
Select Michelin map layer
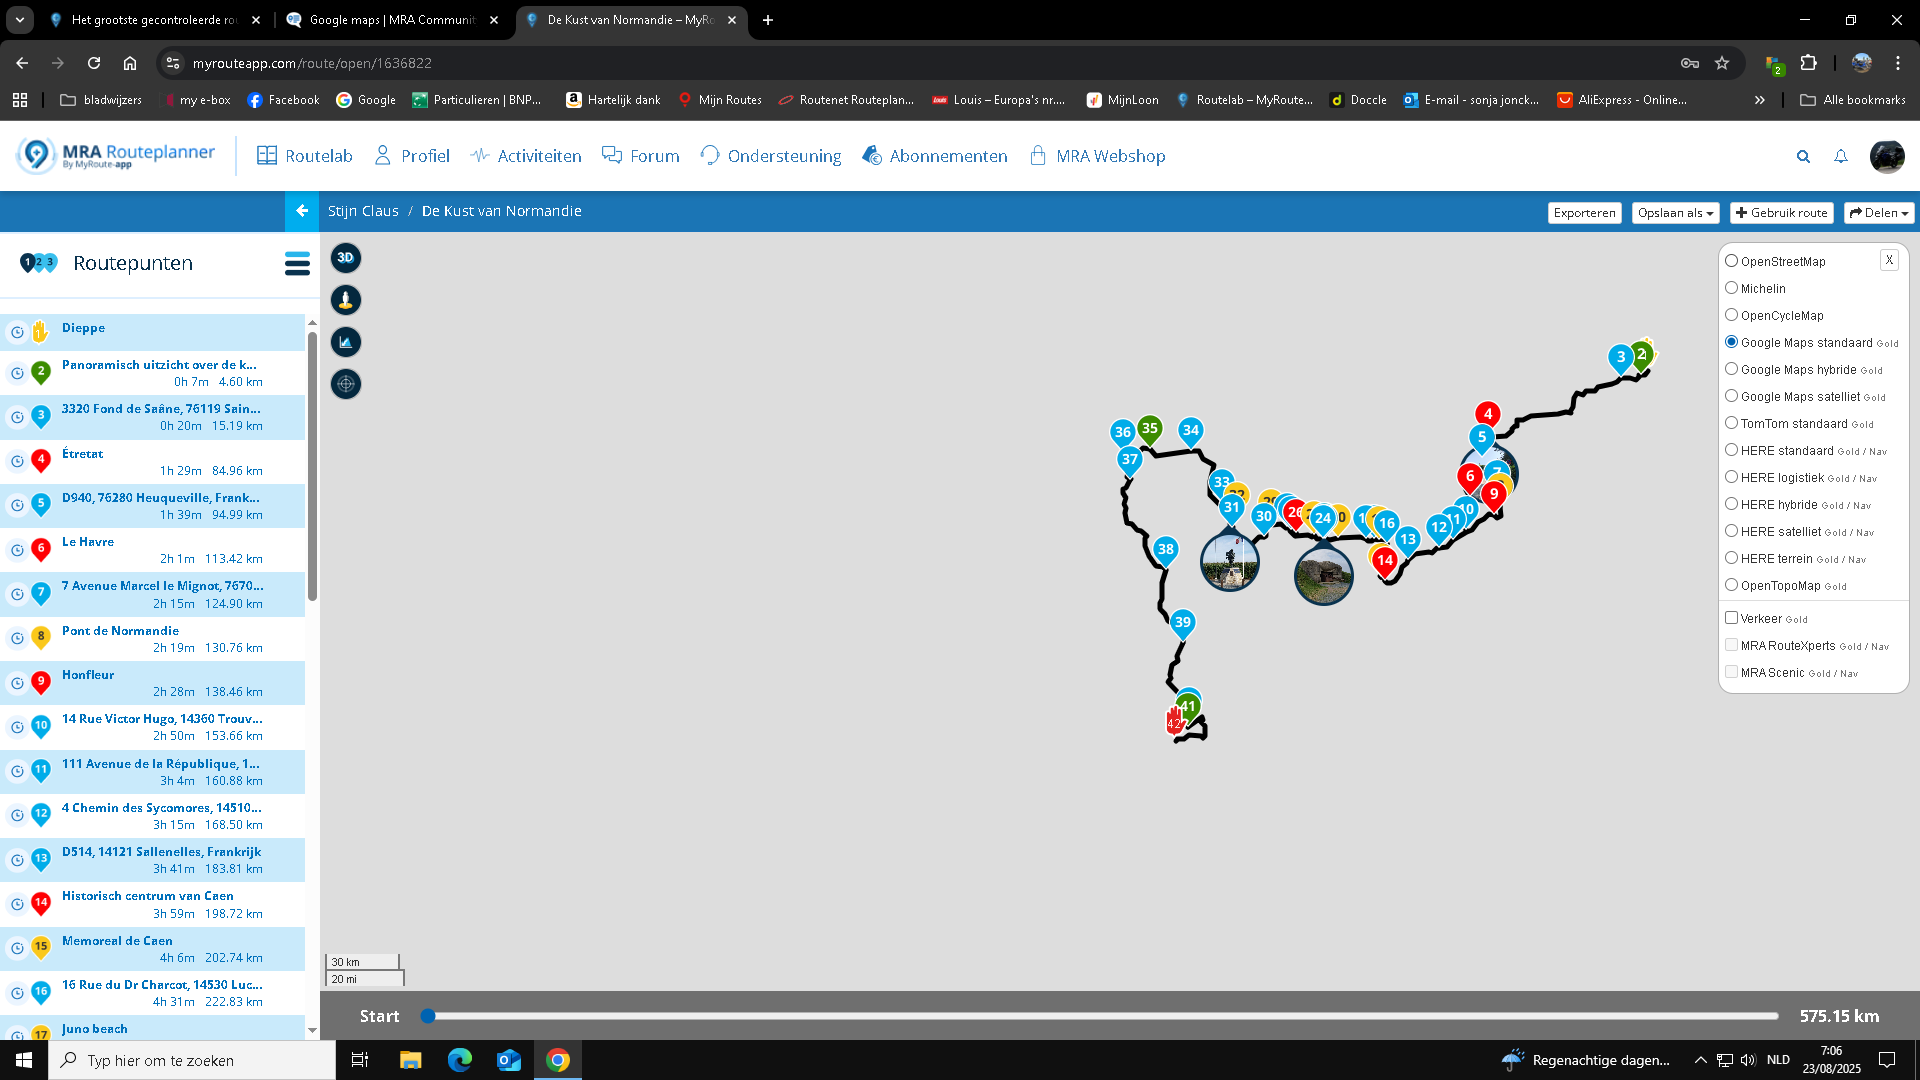click(x=1731, y=288)
